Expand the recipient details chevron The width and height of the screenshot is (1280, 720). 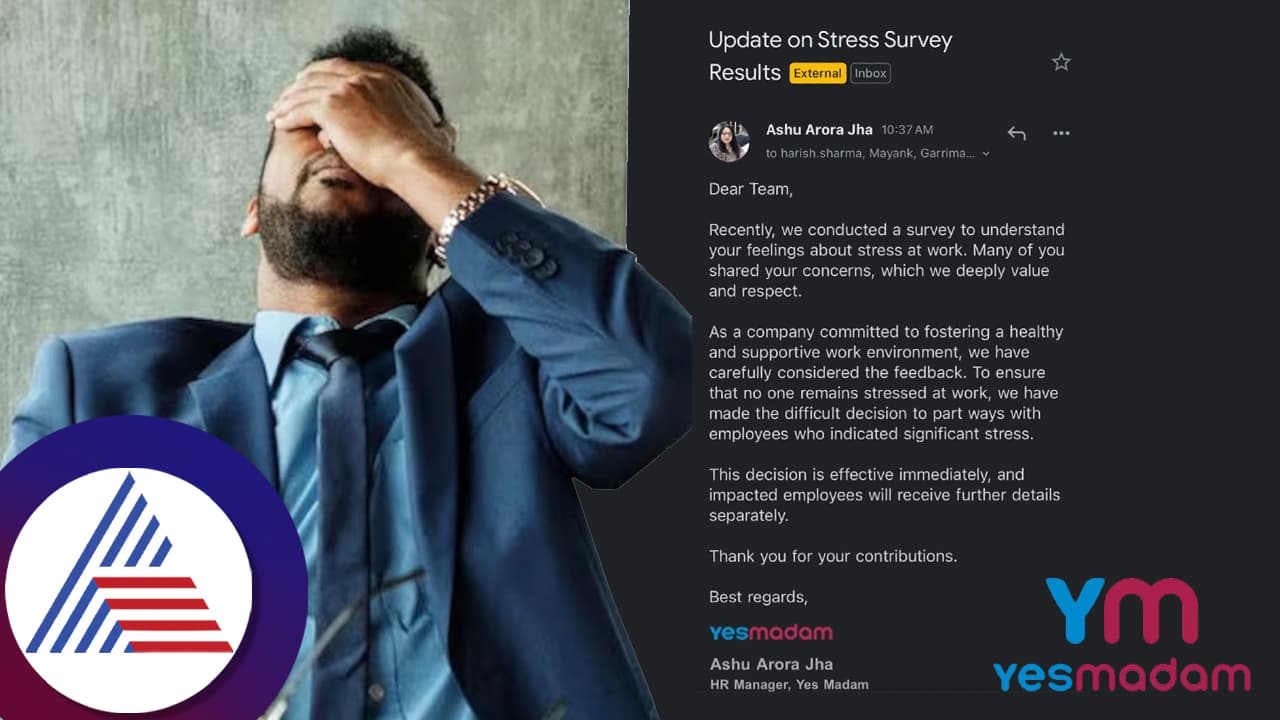(986, 154)
